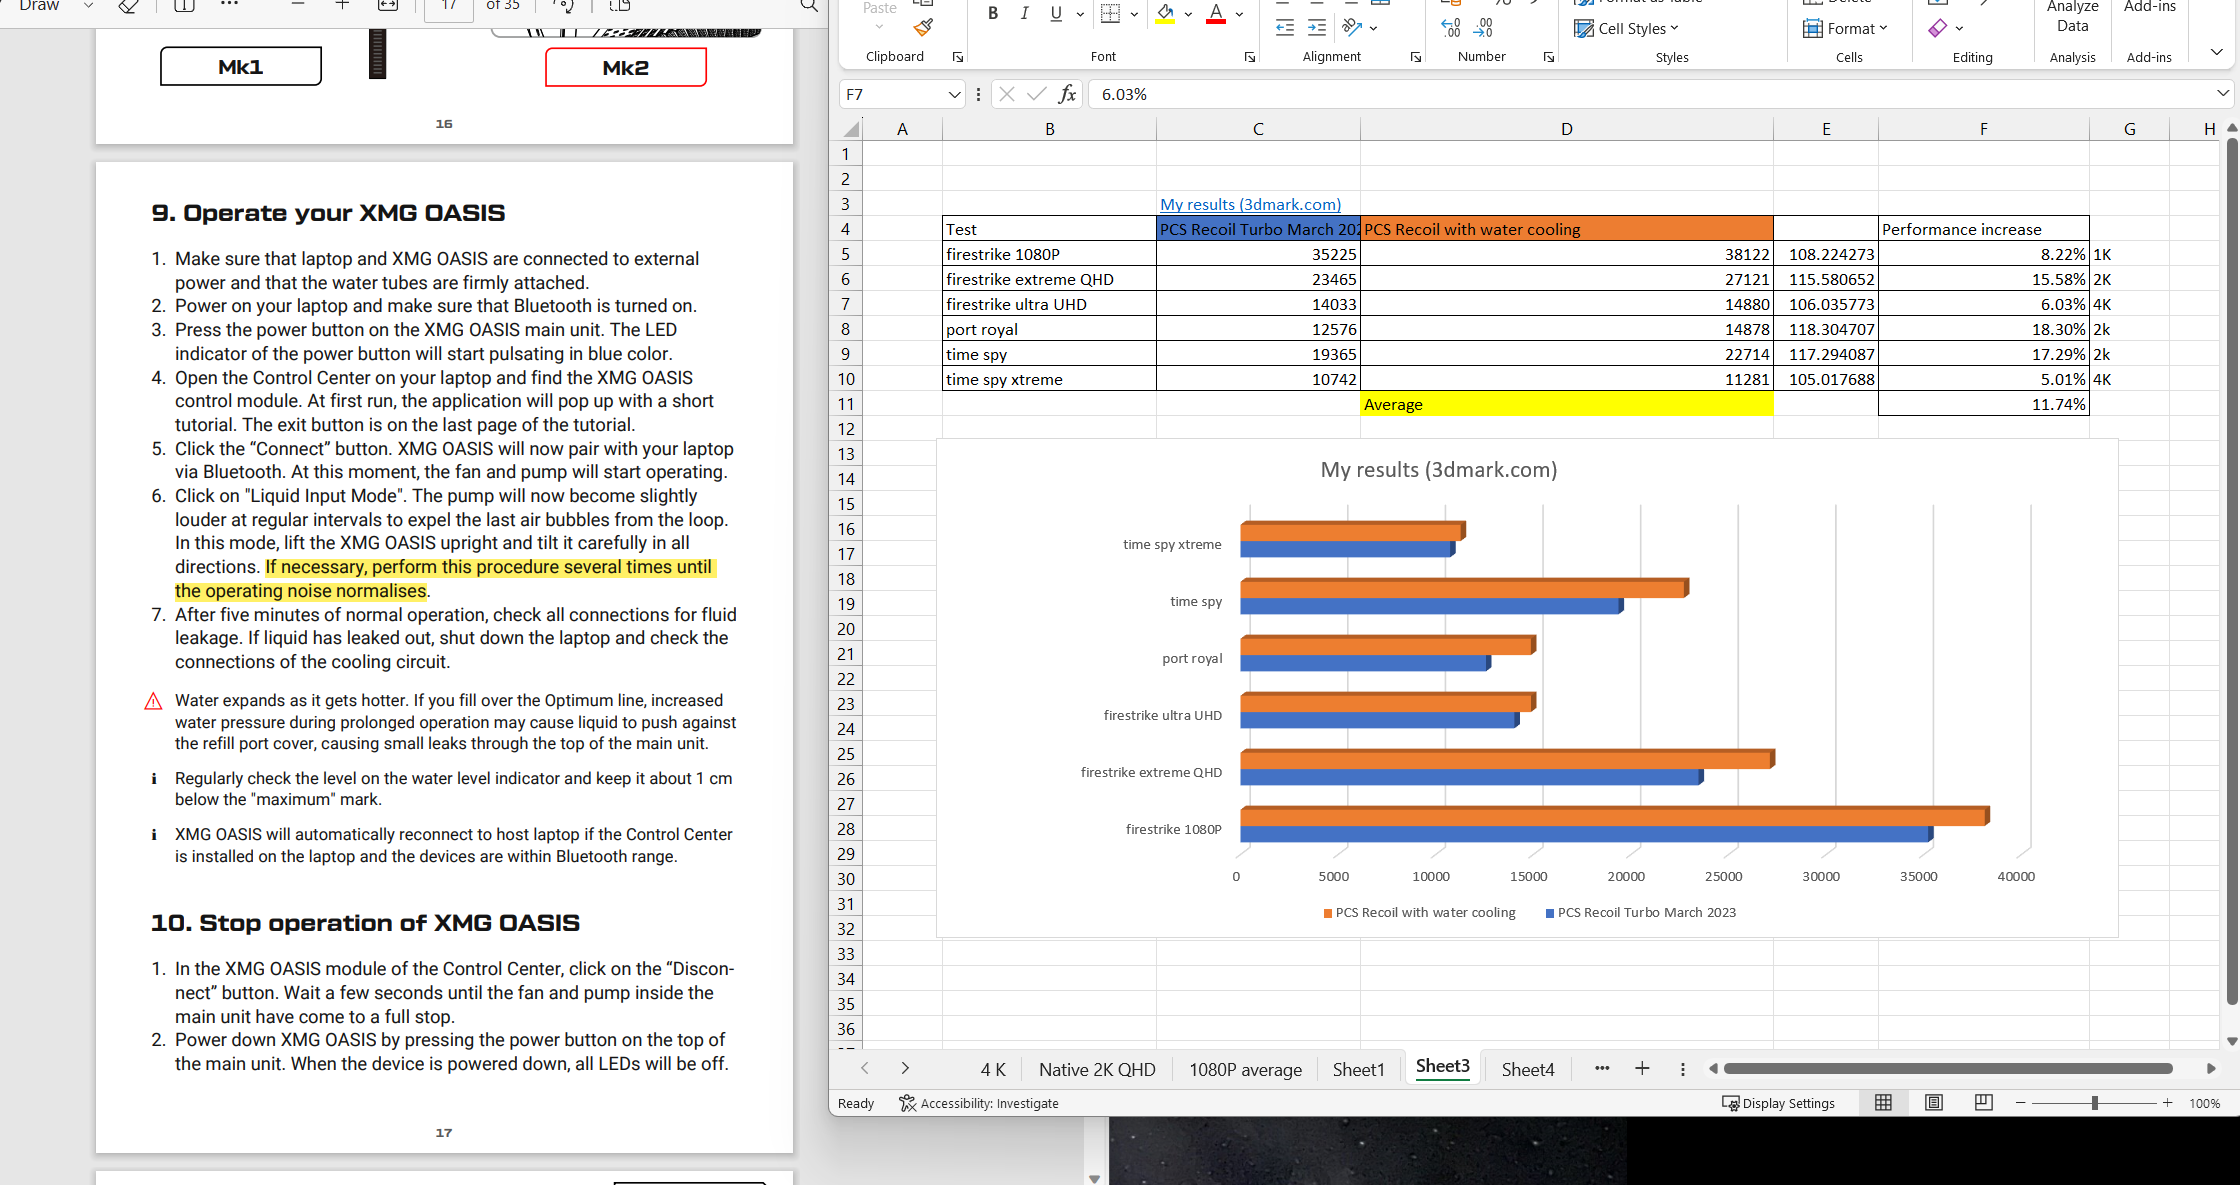Select cell with value 38122

pyautogui.click(x=1566, y=254)
